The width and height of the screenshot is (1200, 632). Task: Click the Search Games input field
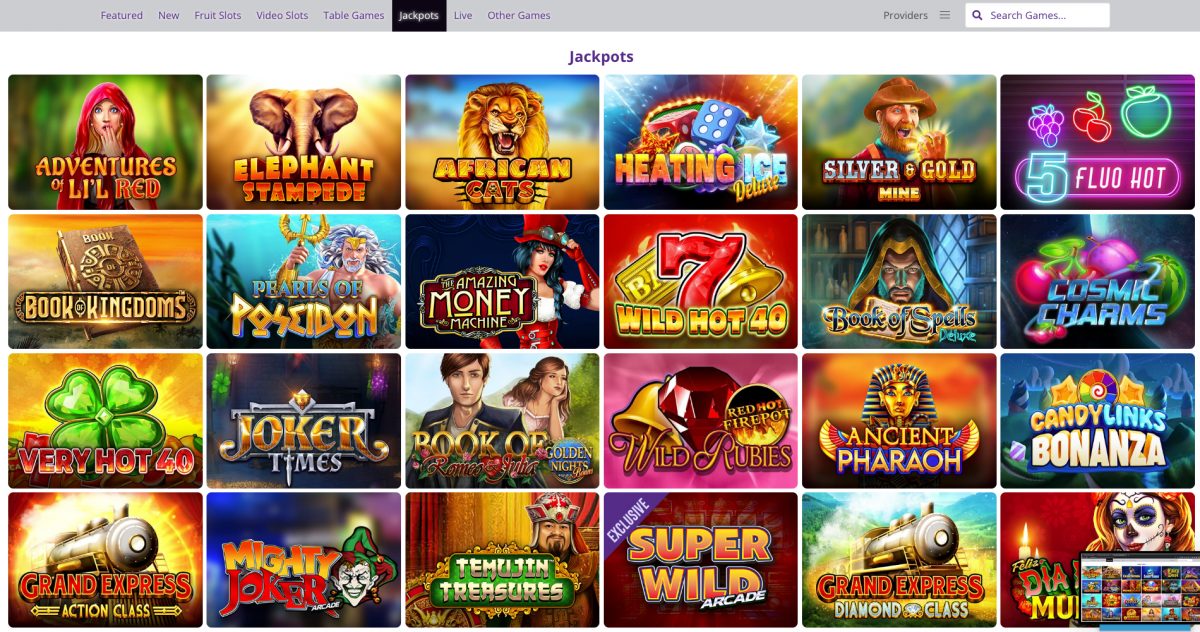point(1037,15)
